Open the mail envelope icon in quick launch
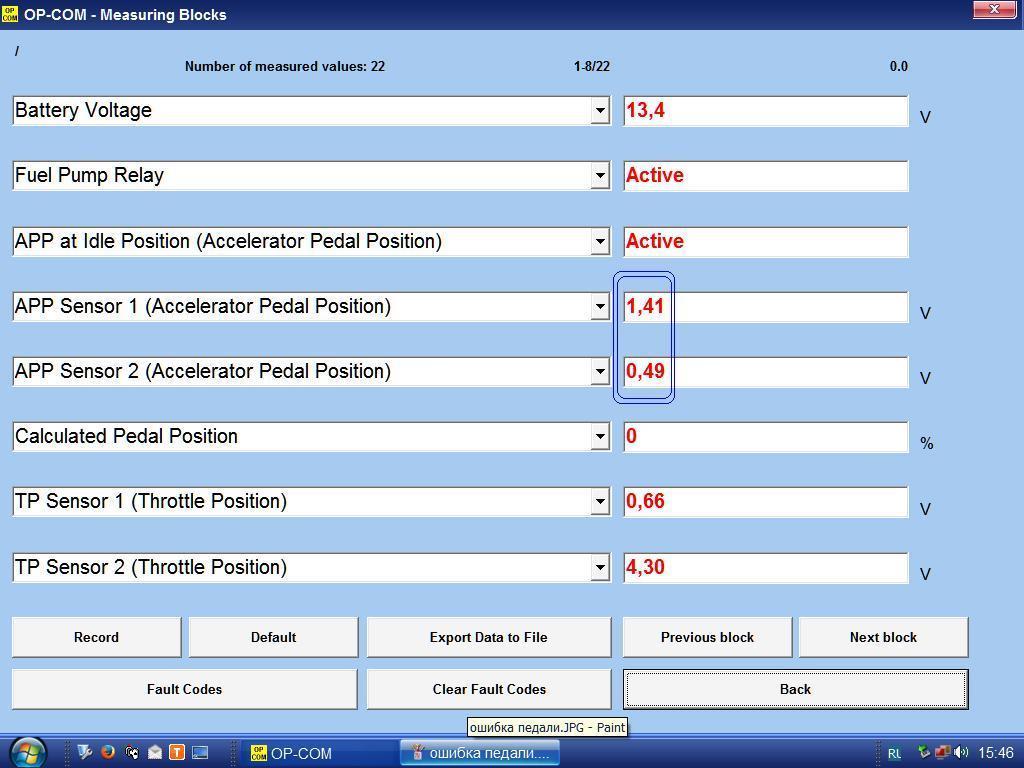The width and height of the screenshot is (1024, 768). 155,752
